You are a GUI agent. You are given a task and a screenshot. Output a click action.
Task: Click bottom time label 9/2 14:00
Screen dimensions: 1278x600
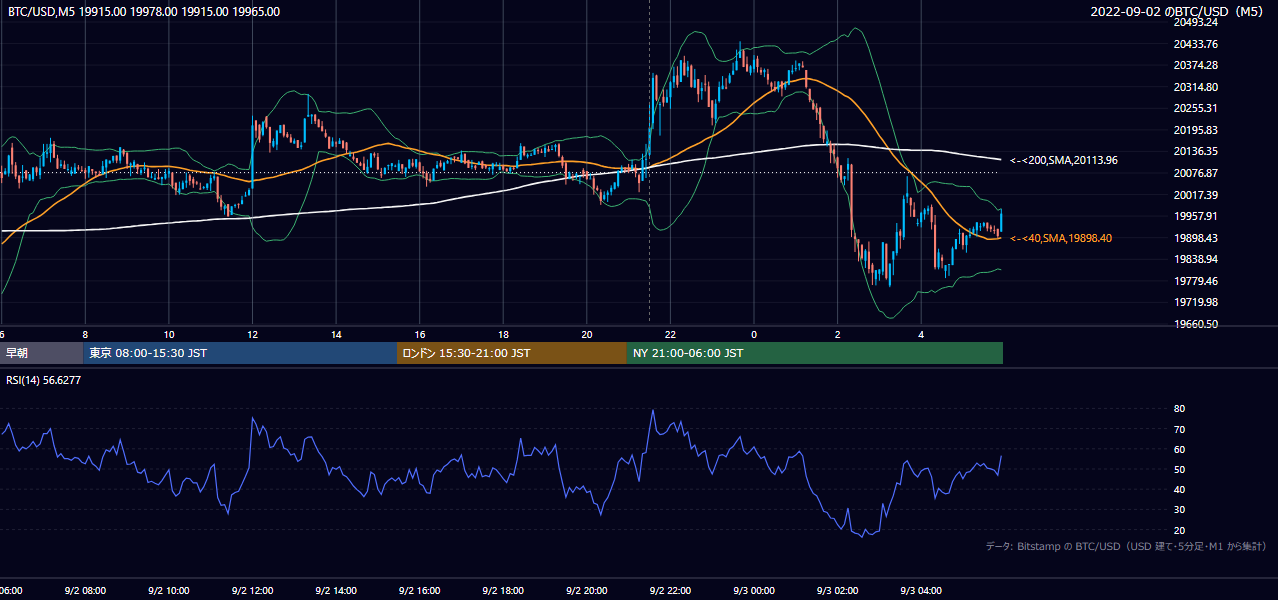click(x=336, y=591)
